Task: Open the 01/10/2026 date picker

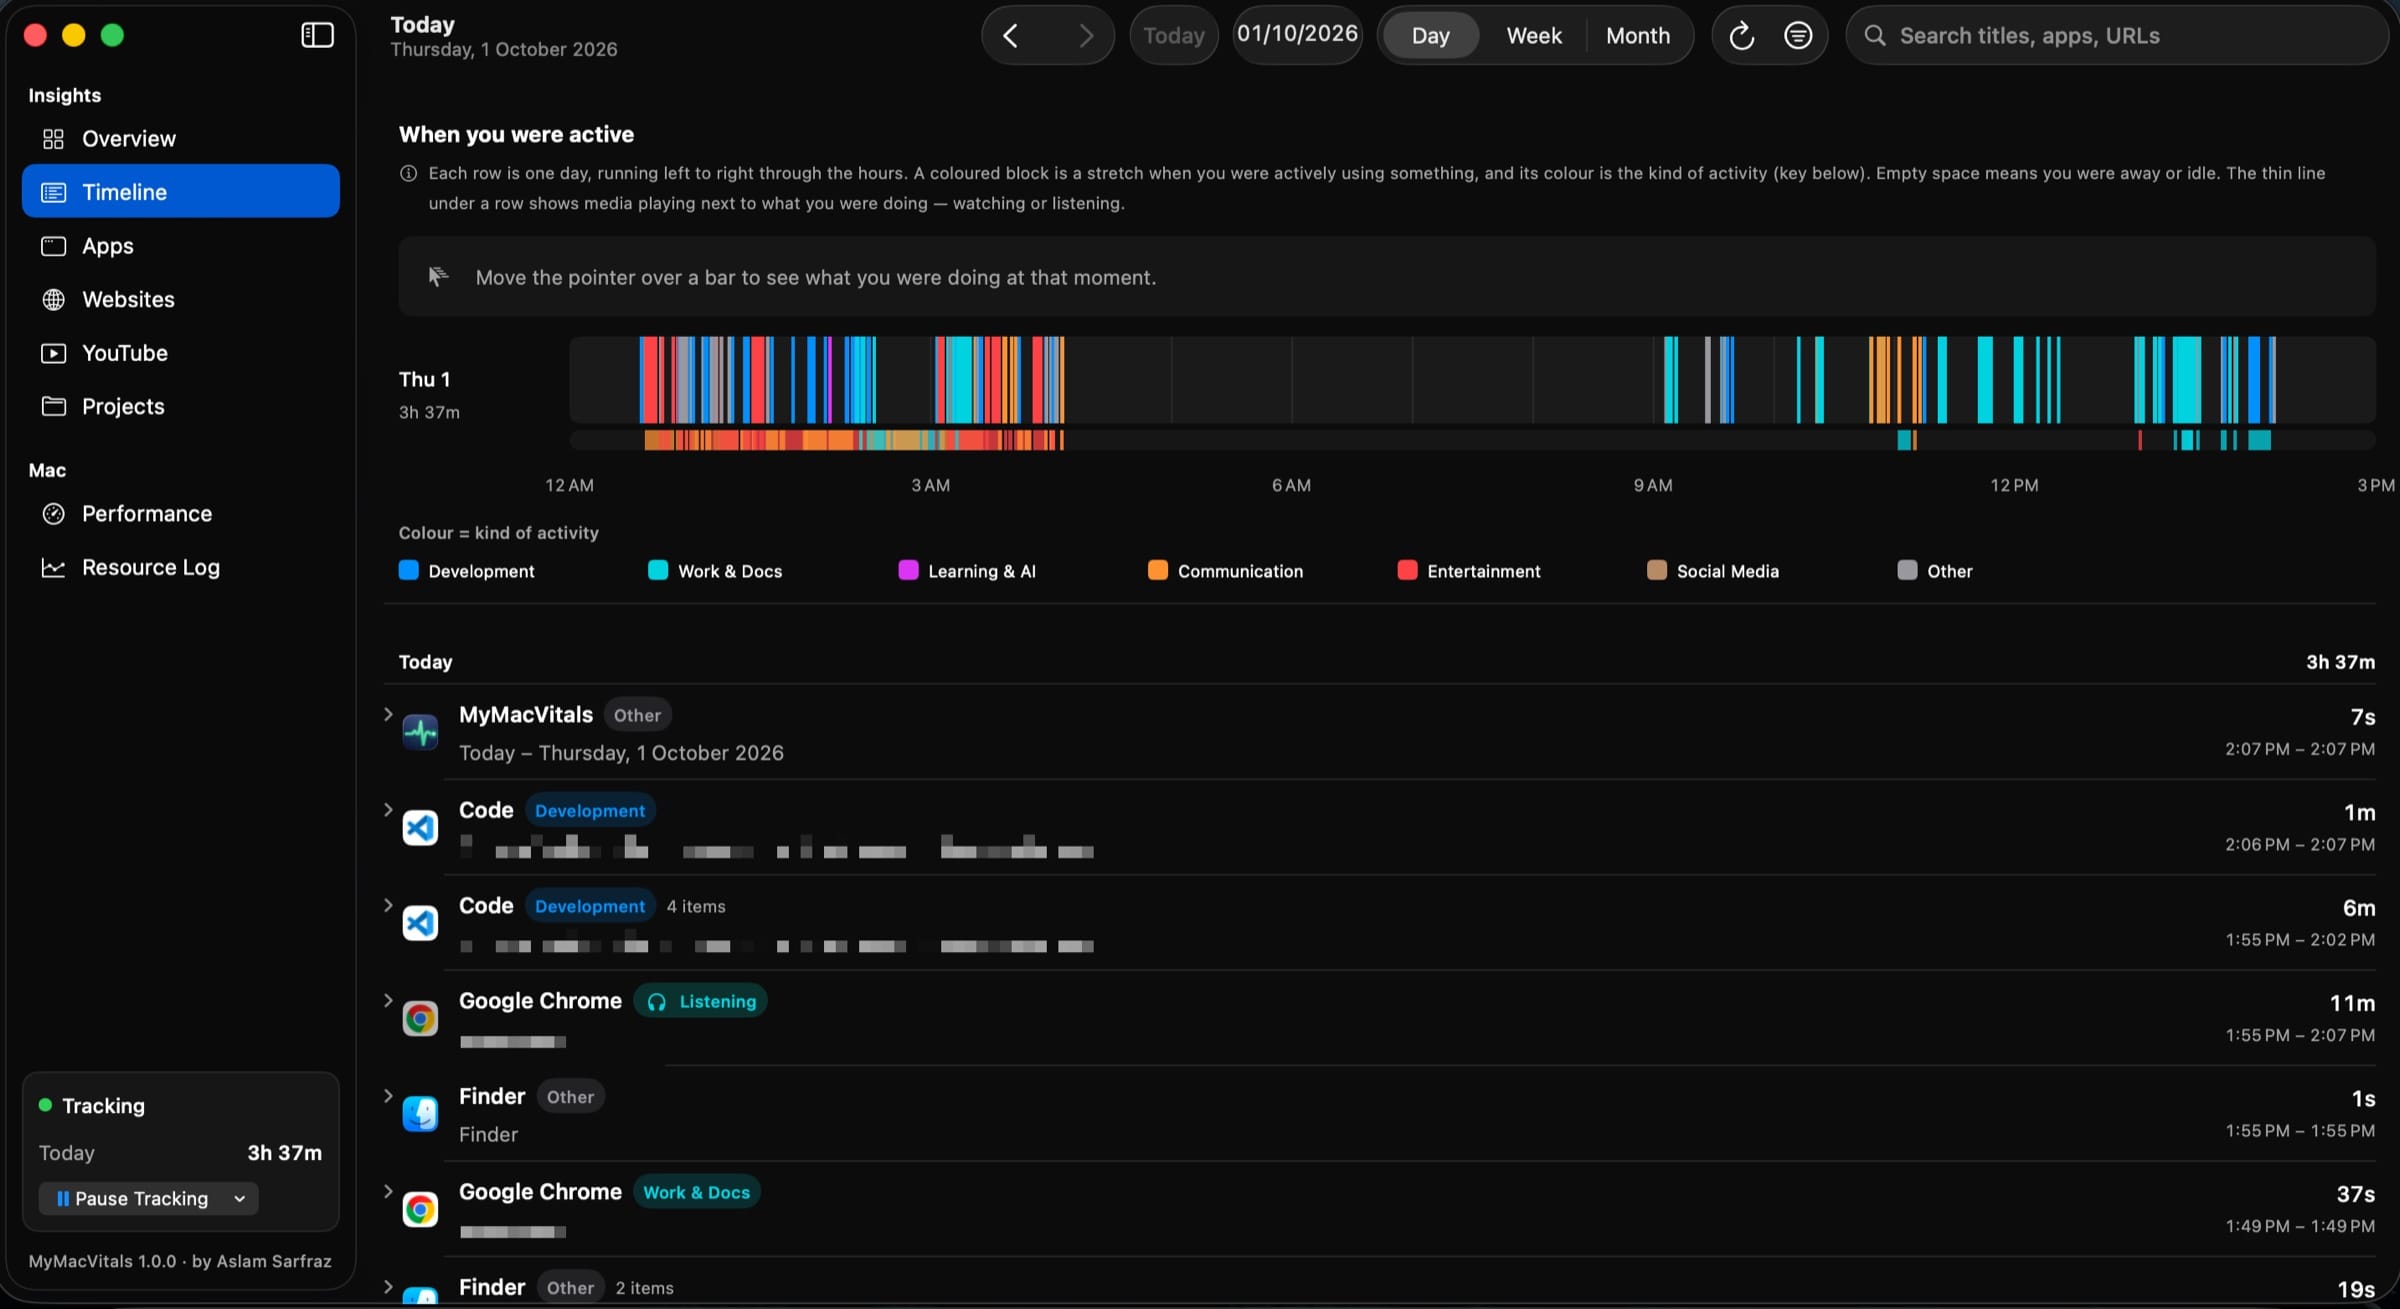Action: [x=1297, y=34]
